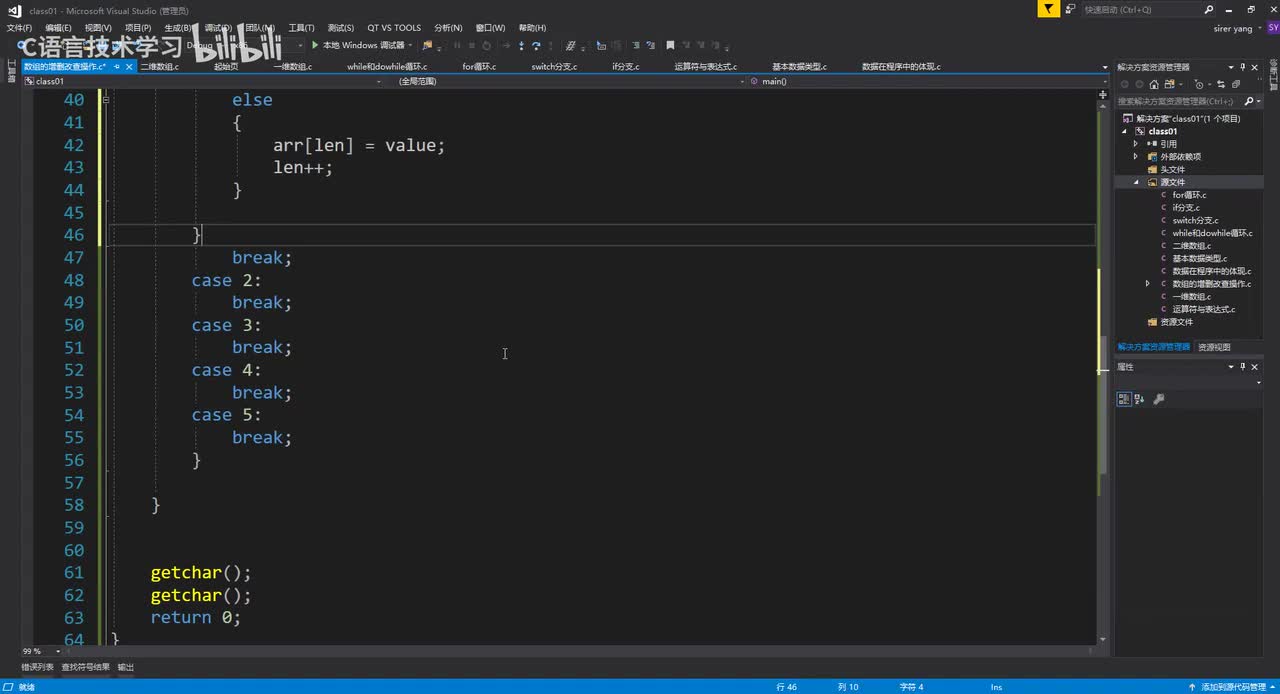Pin the active document tab 数组的增删改查操作.c
Image resolution: width=1280 pixels, height=694 pixels.
(117, 67)
